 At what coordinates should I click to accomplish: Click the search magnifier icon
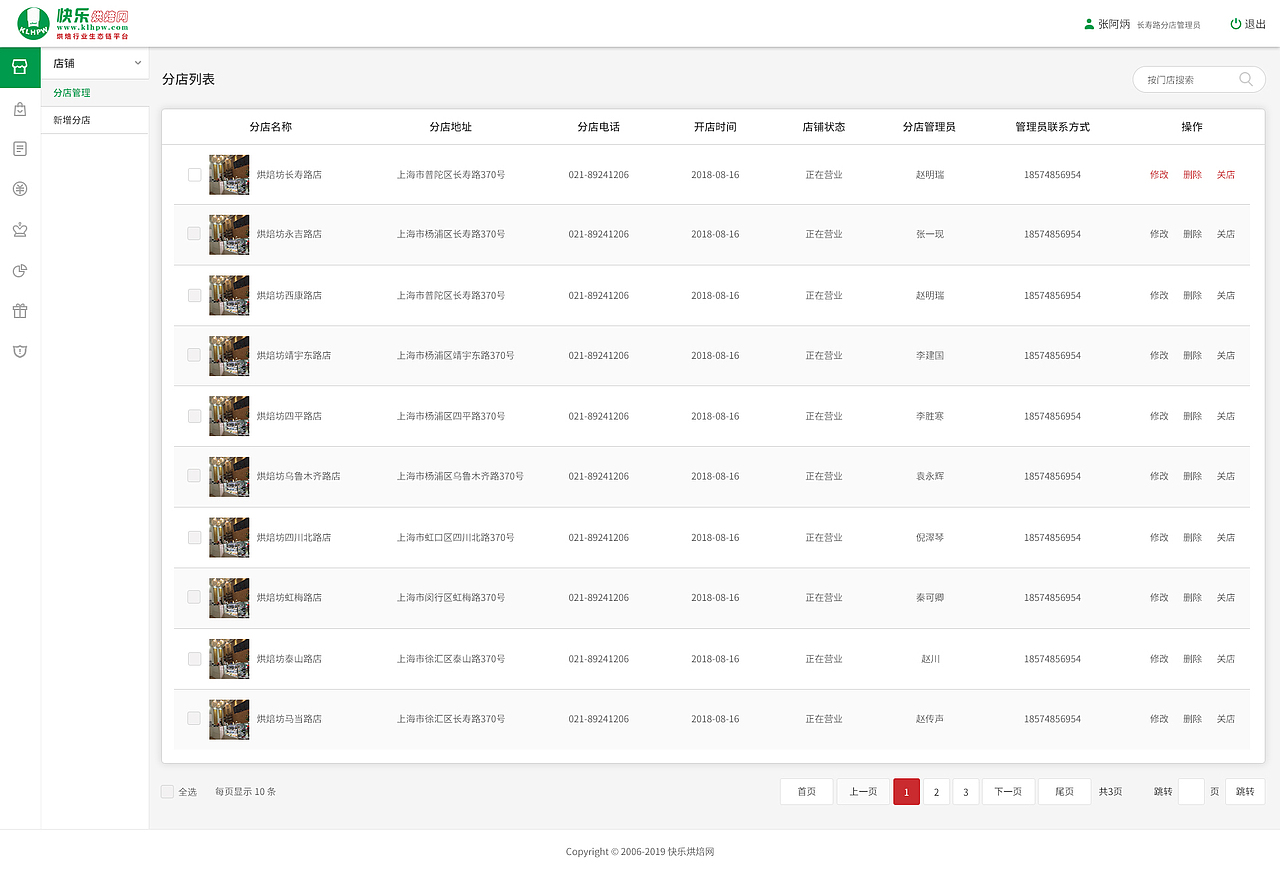coord(1246,79)
